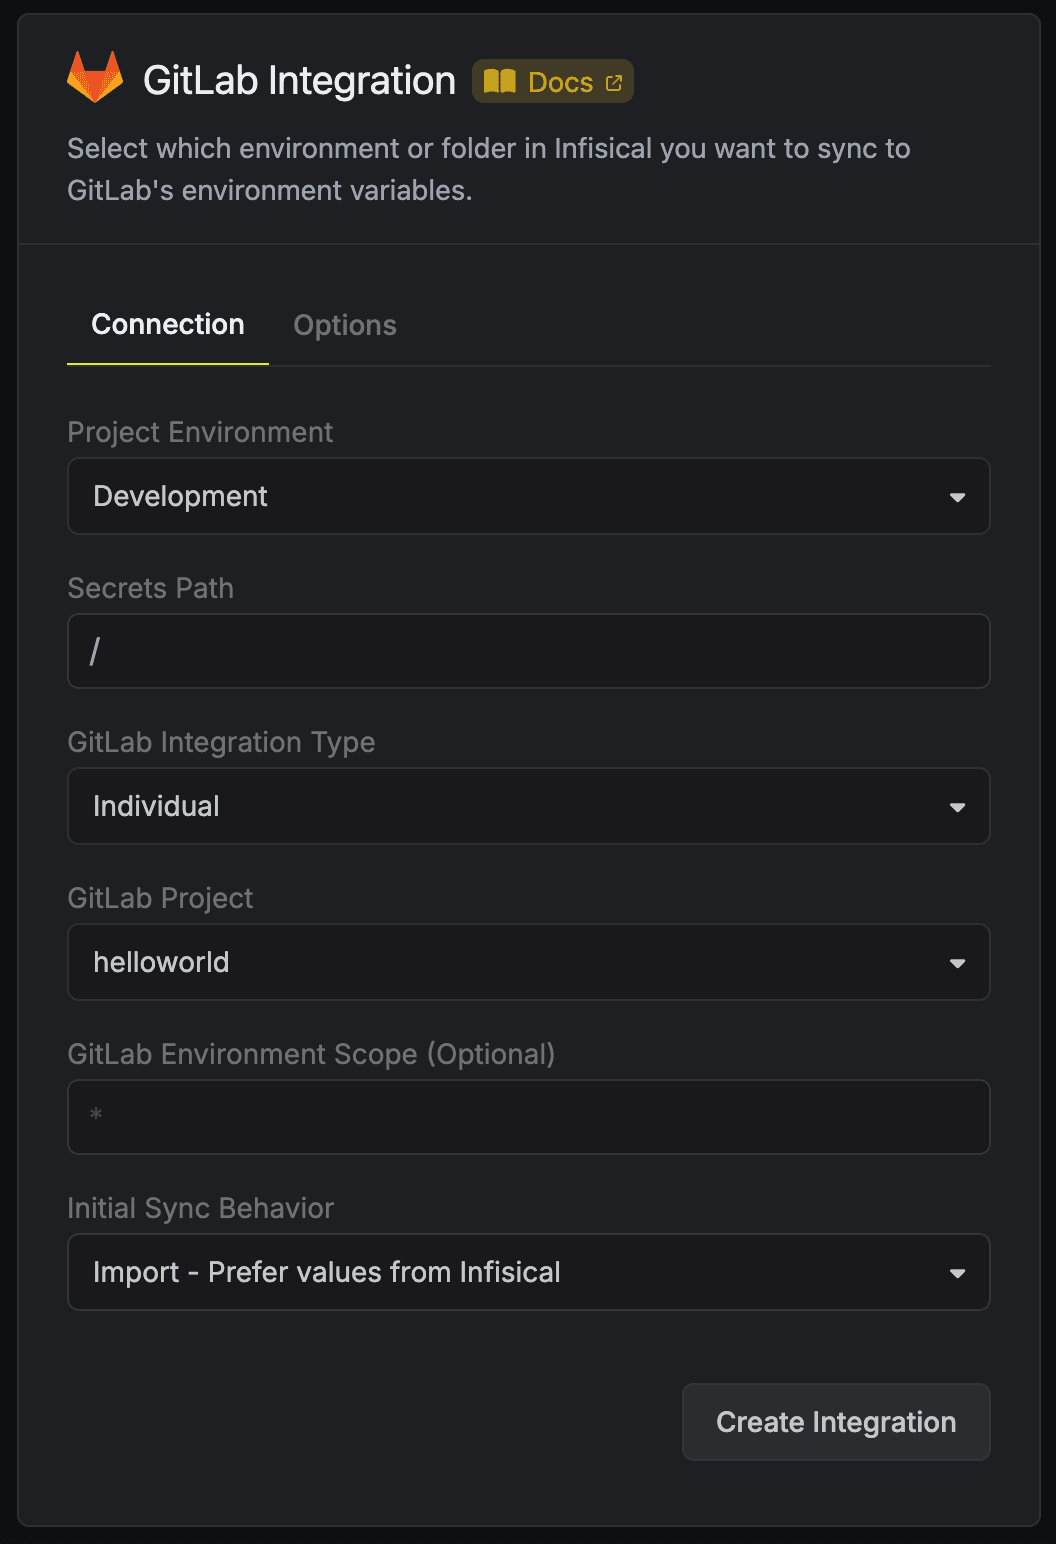The height and width of the screenshot is (1544, 1056).
Task: Expand the GitLab Integration Type dropdown
Action: tap(528, 806)
